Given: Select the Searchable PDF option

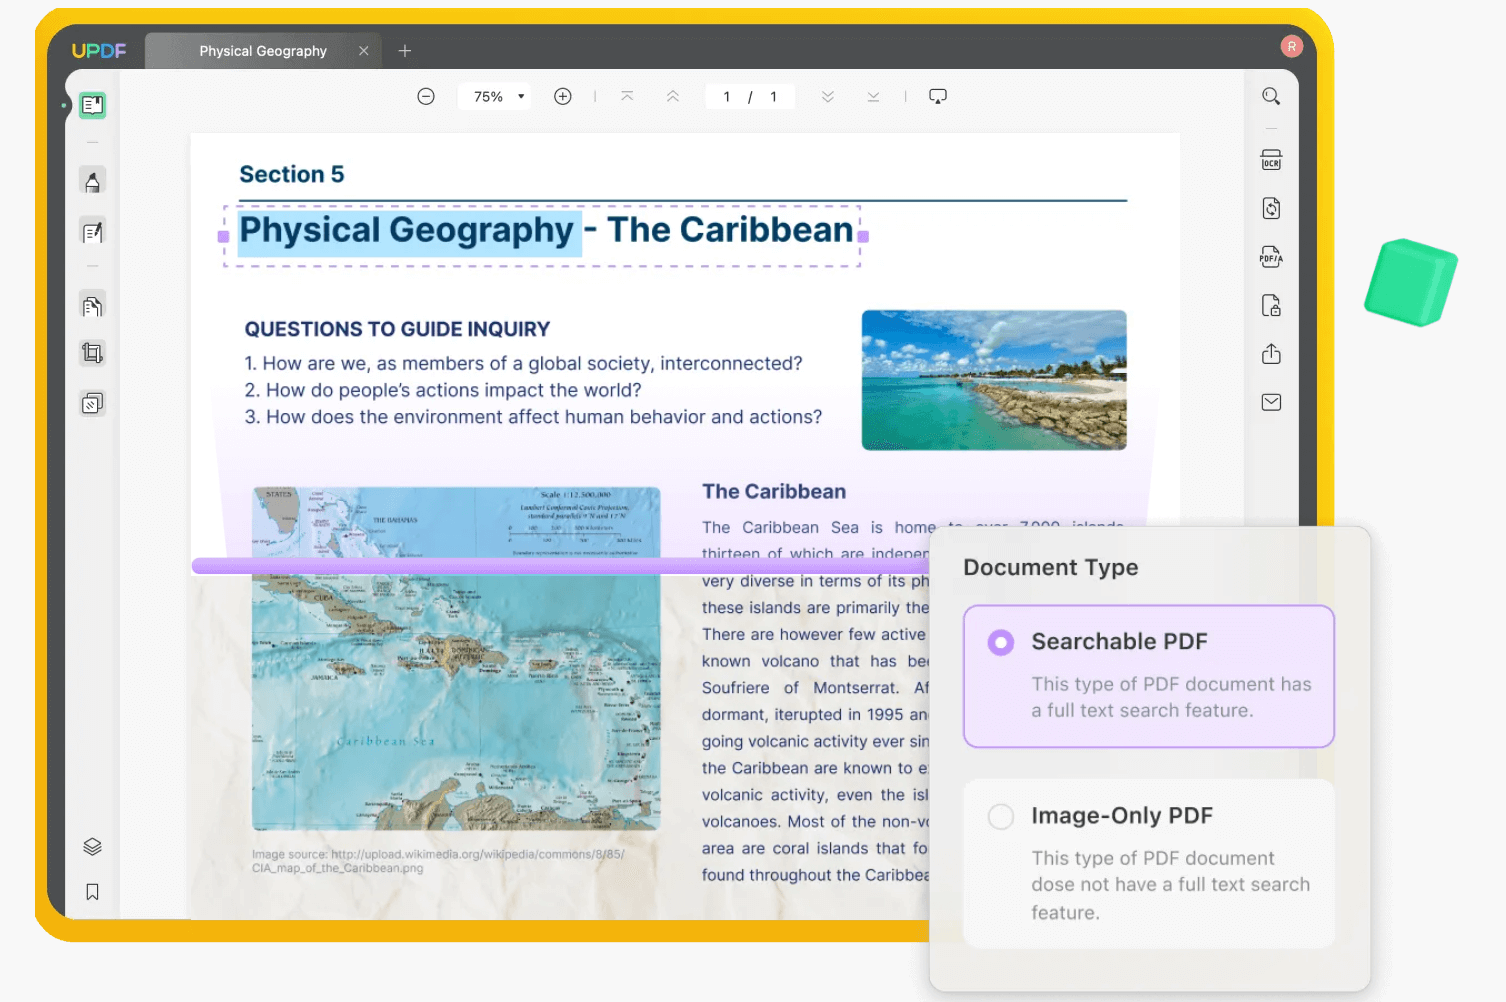Looking at the screenshot, I should [1000, 642].
